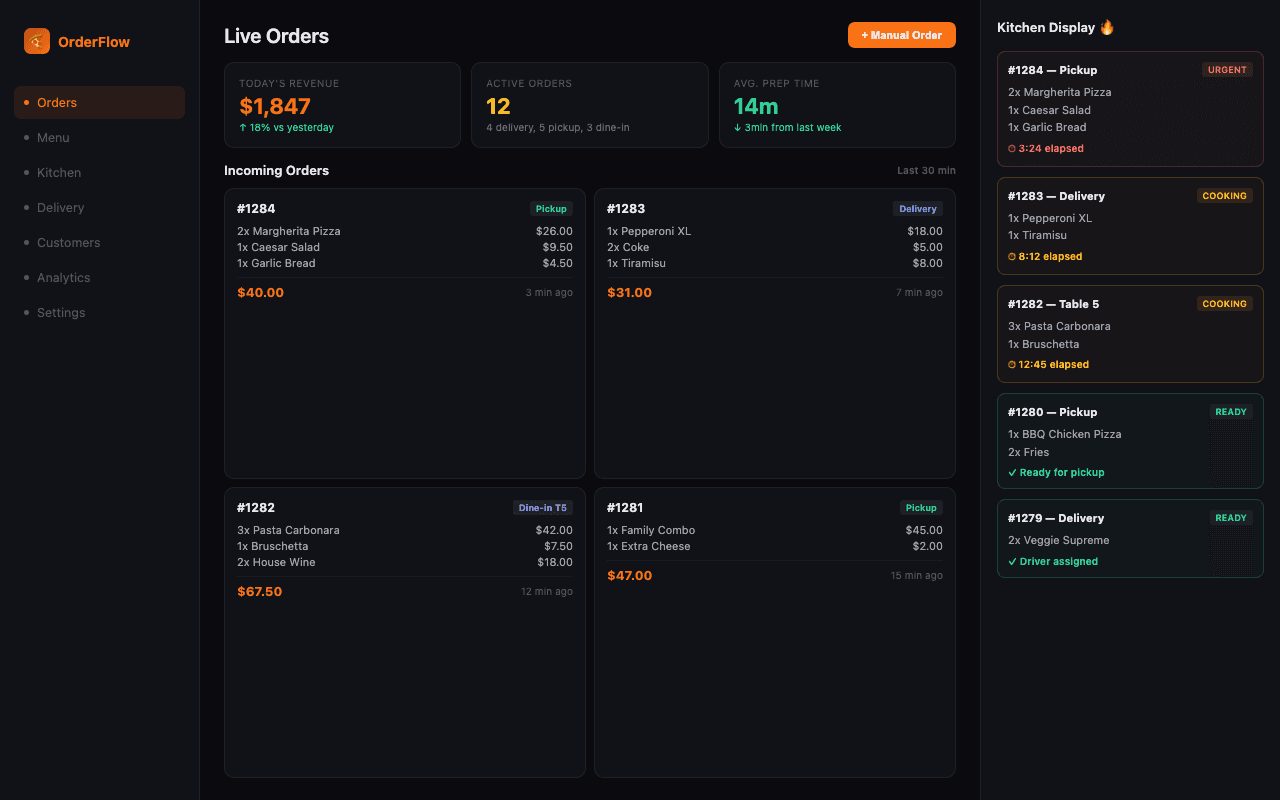Screen dimensions: 1280x800
Task: Click the fire icon beside Kitchen Display
Action: pos(1107,28)
